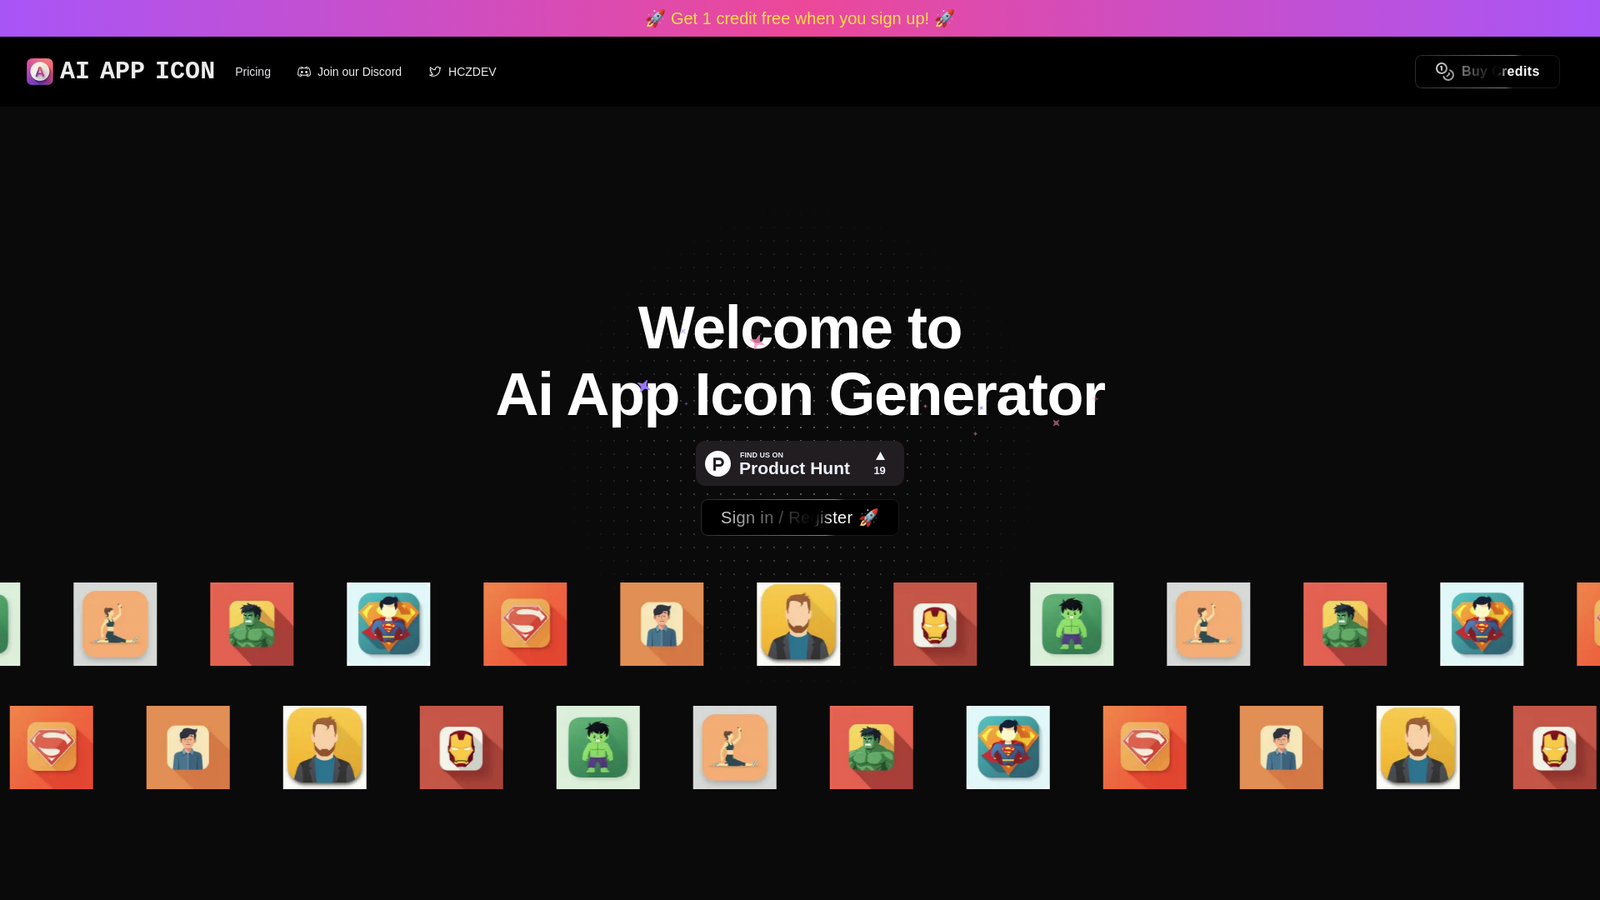Select the Superman logo icon in top row
The height and width of the screenshot is (900, 1600).
525,624
